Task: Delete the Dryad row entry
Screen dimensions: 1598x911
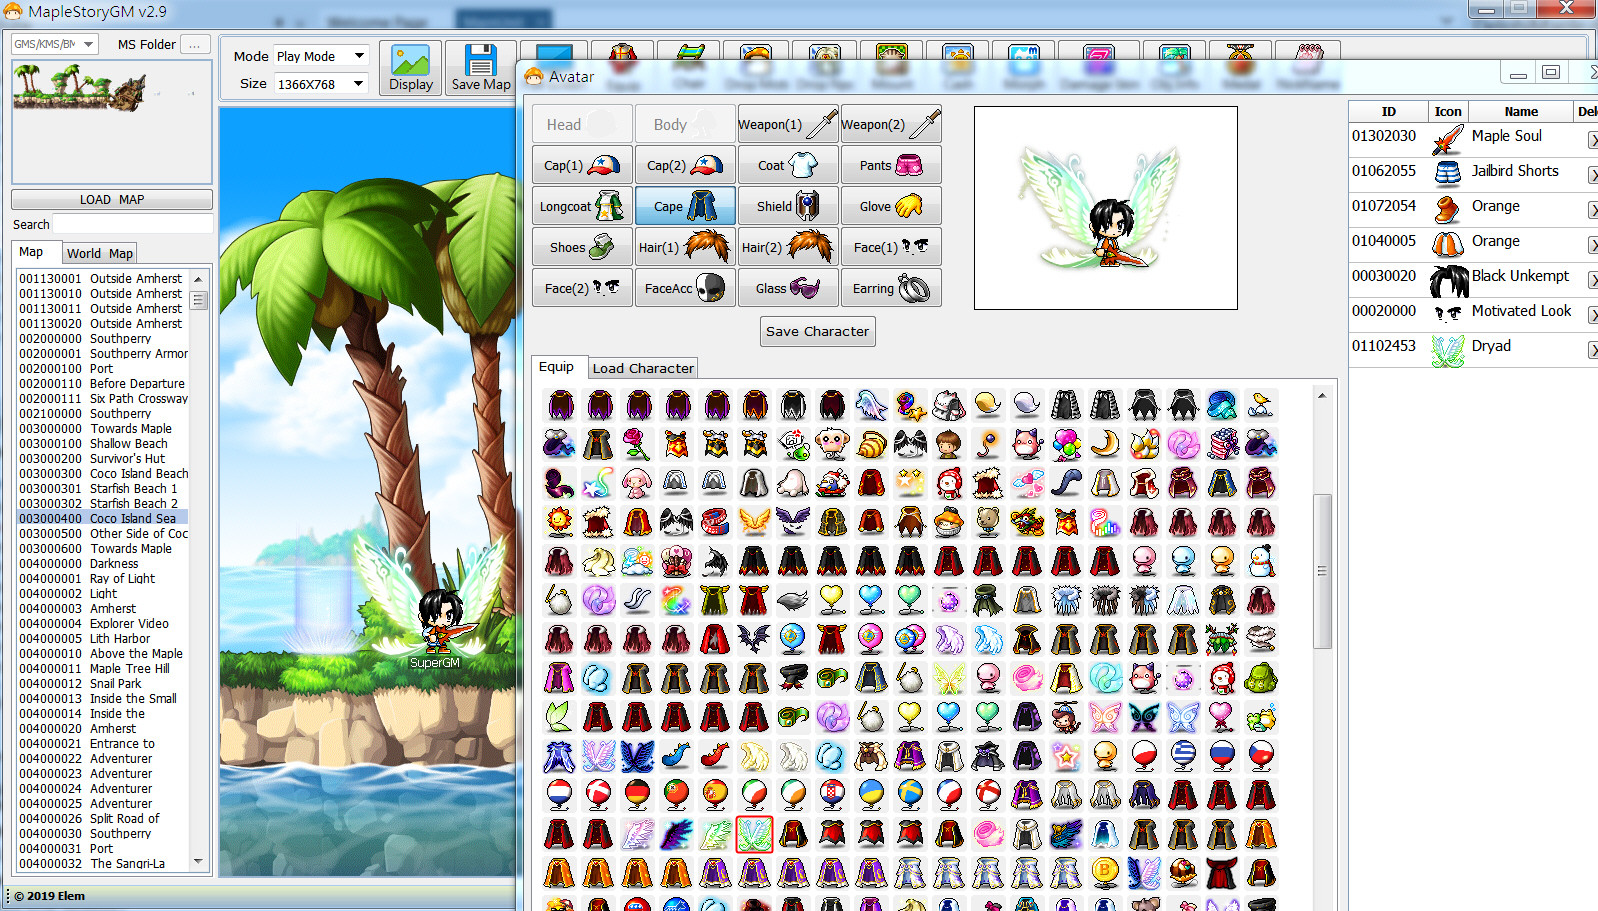Action: pos(1592,351)
